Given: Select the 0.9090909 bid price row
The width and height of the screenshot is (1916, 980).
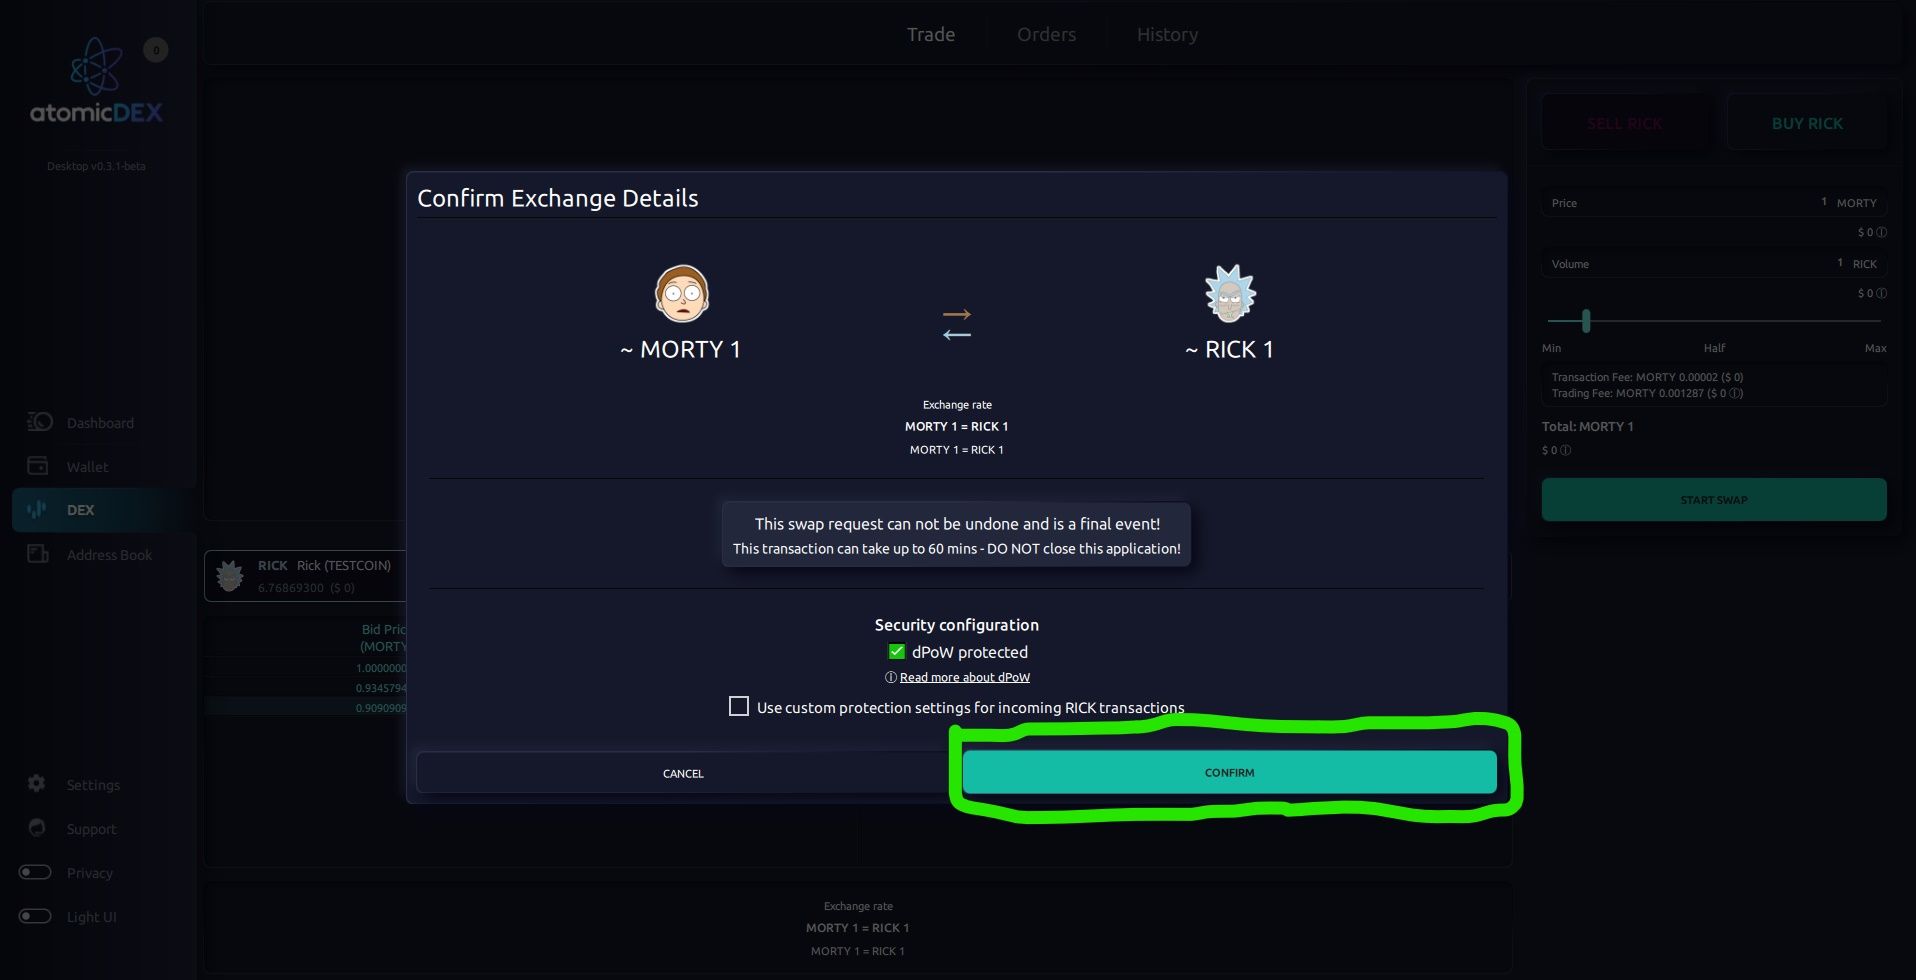Looking at the screenshot, I should point(306,707).
